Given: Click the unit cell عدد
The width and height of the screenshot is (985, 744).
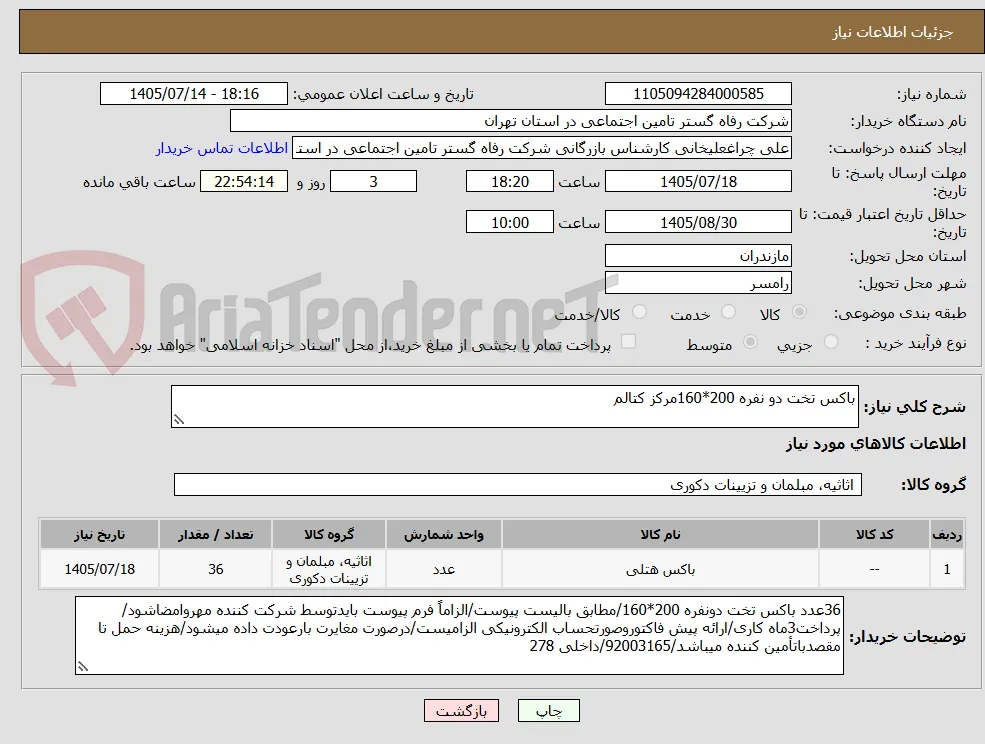Looking at the screenshot, I should pos(444,569).
